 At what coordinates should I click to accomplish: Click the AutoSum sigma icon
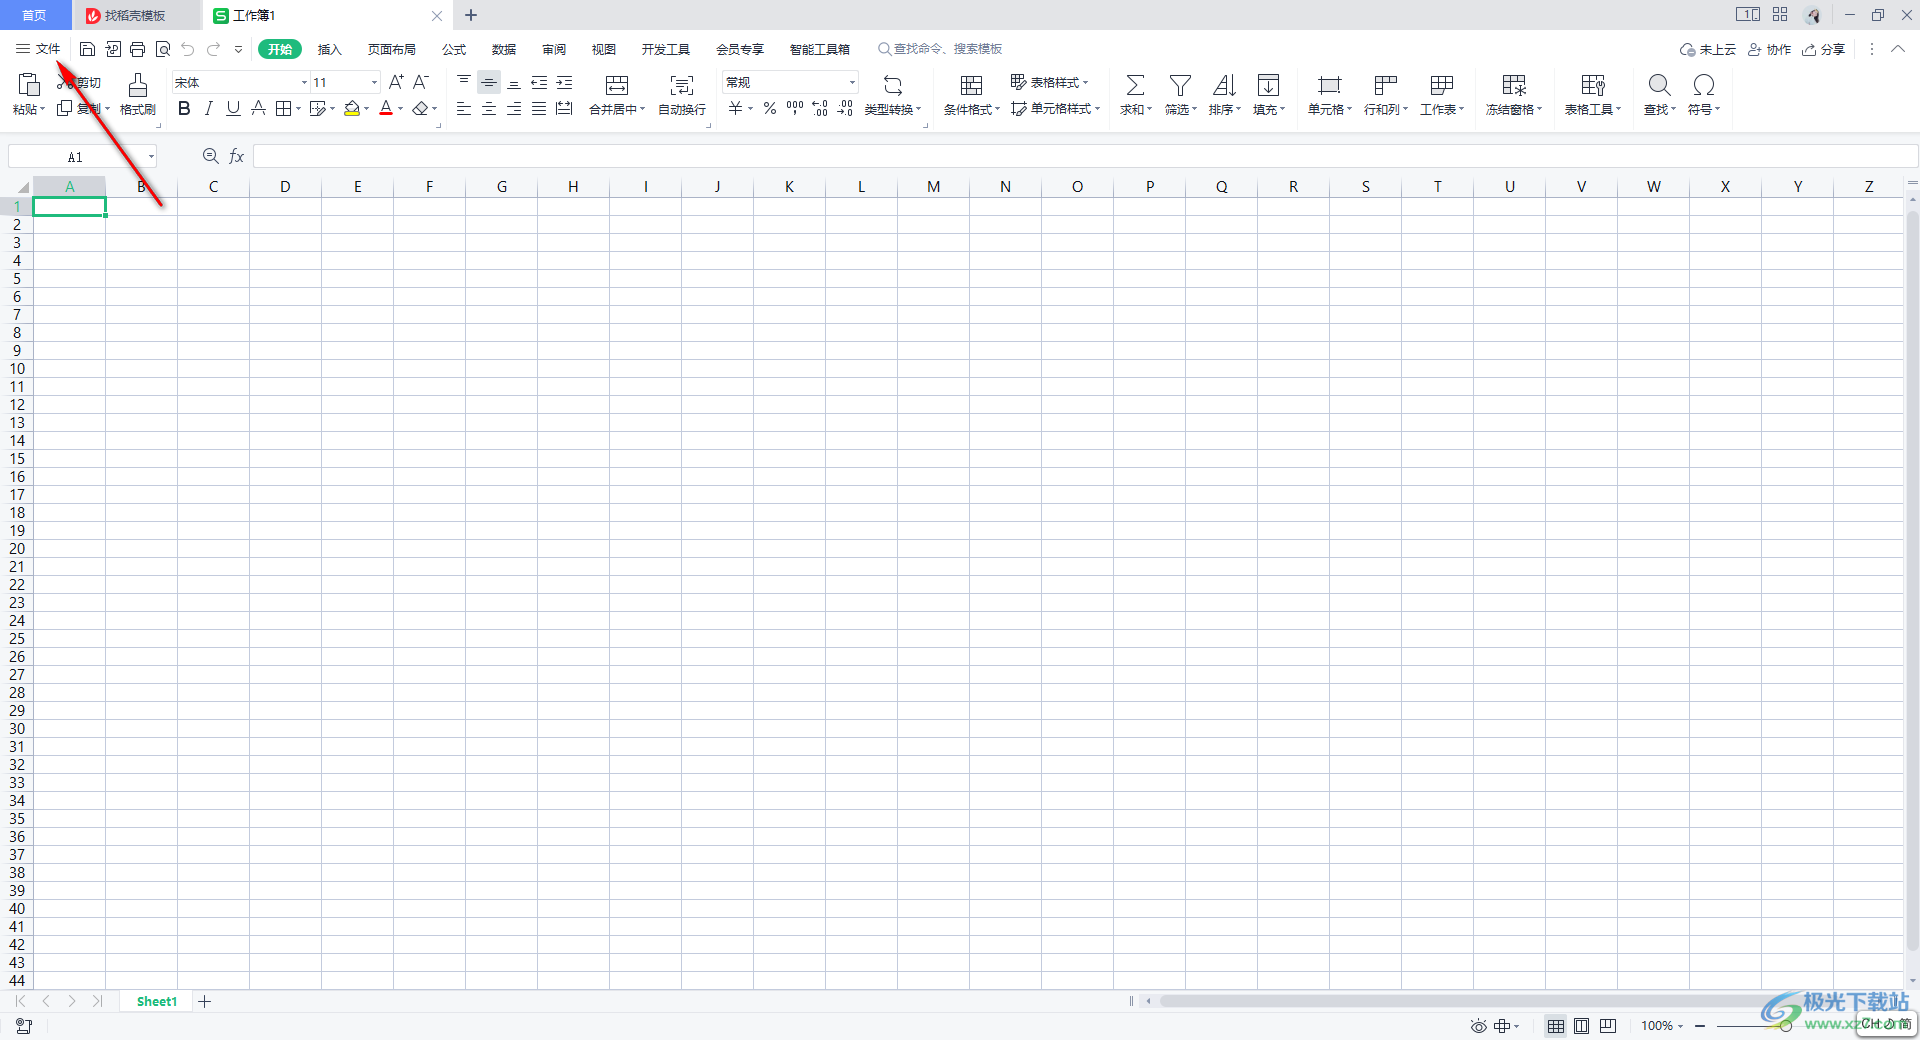(x=1136, y=85)
